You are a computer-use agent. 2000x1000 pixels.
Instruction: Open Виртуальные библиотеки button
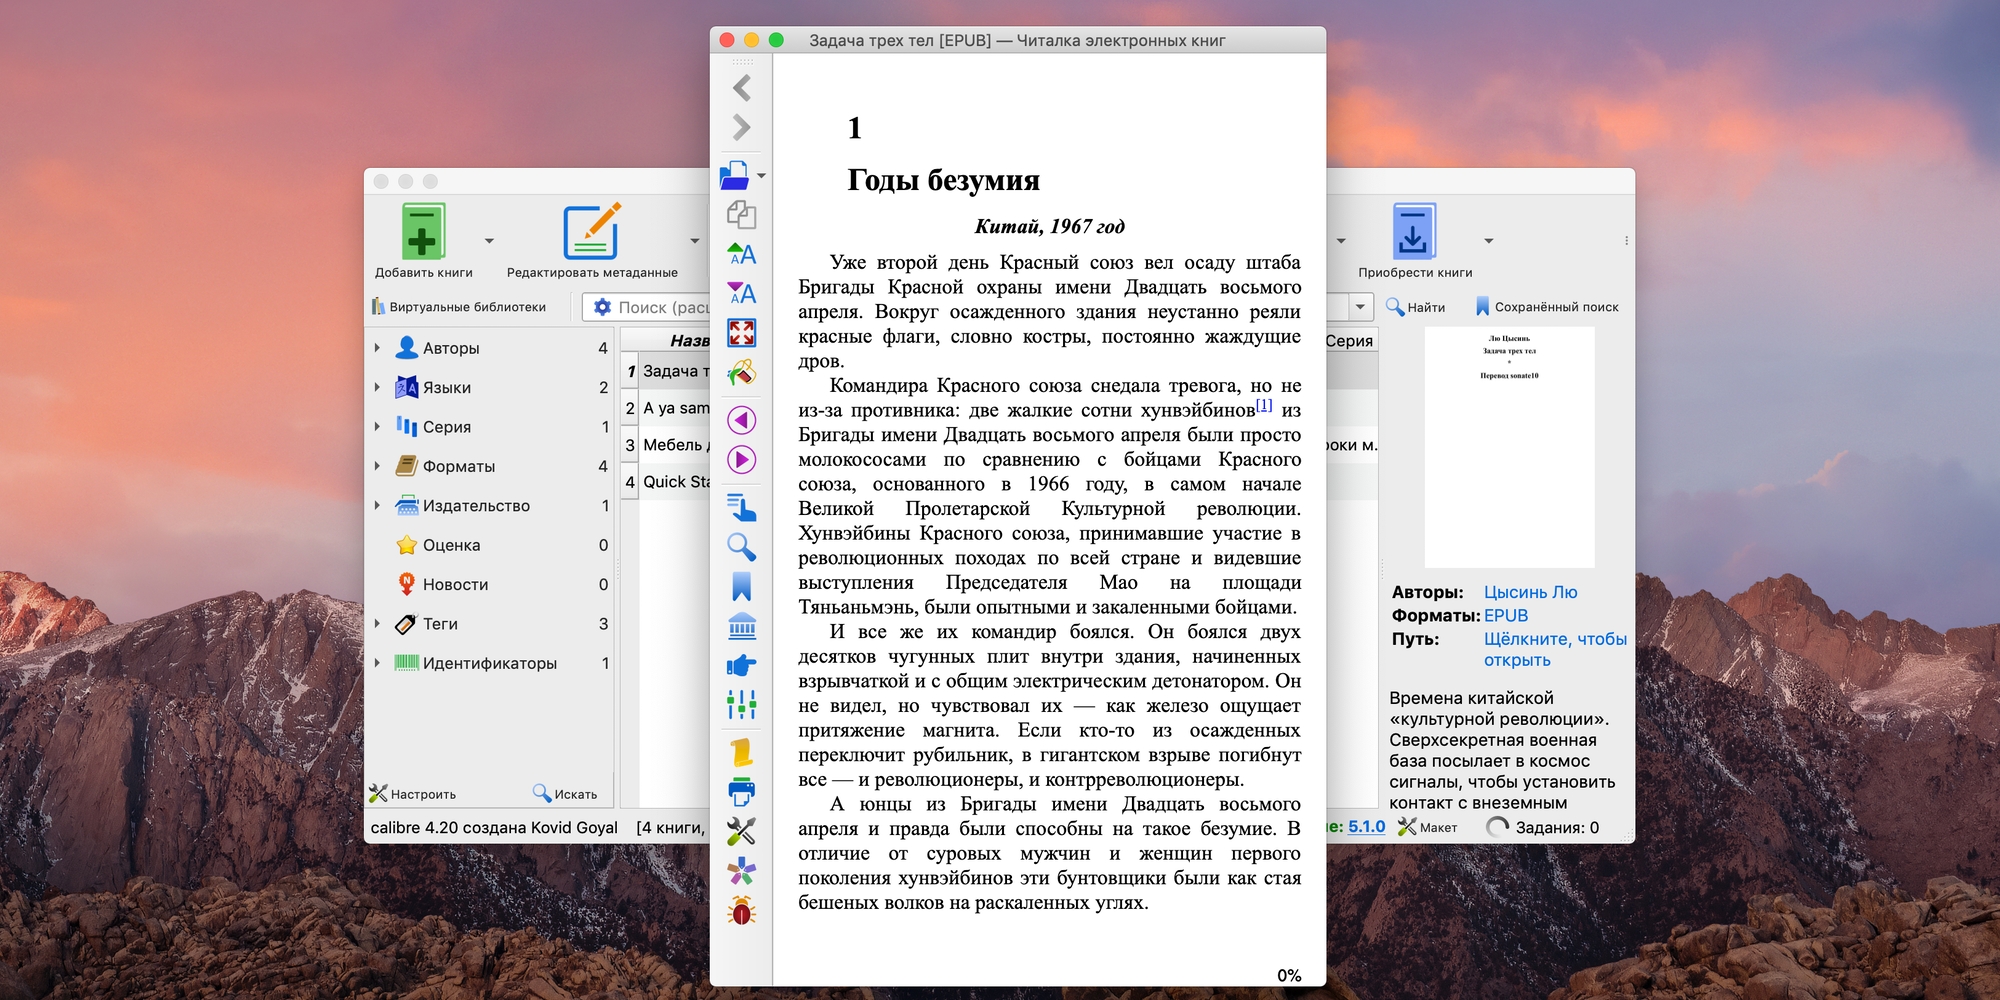(459, 307)
